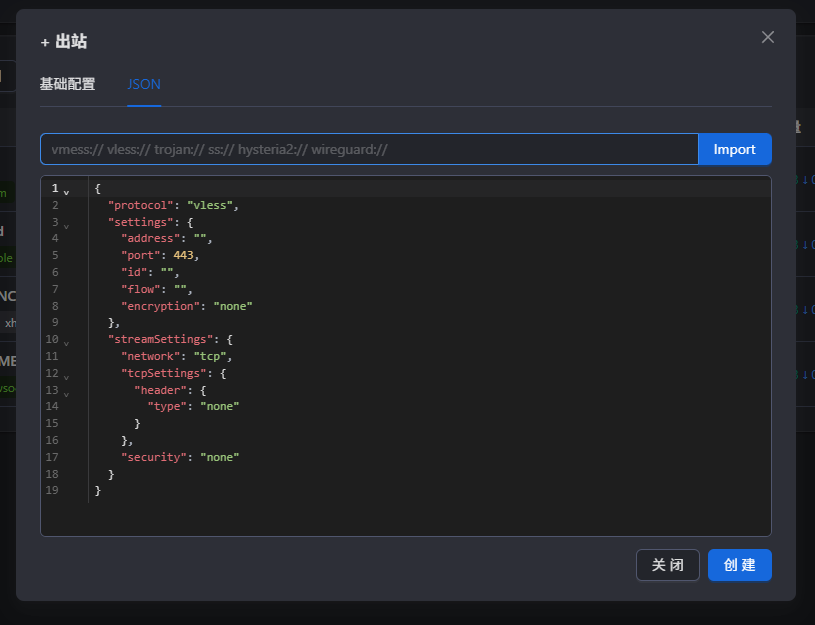Click line number 5 in gutter
The height and width of the screenshot is (625, 815).
click(55, 255)
